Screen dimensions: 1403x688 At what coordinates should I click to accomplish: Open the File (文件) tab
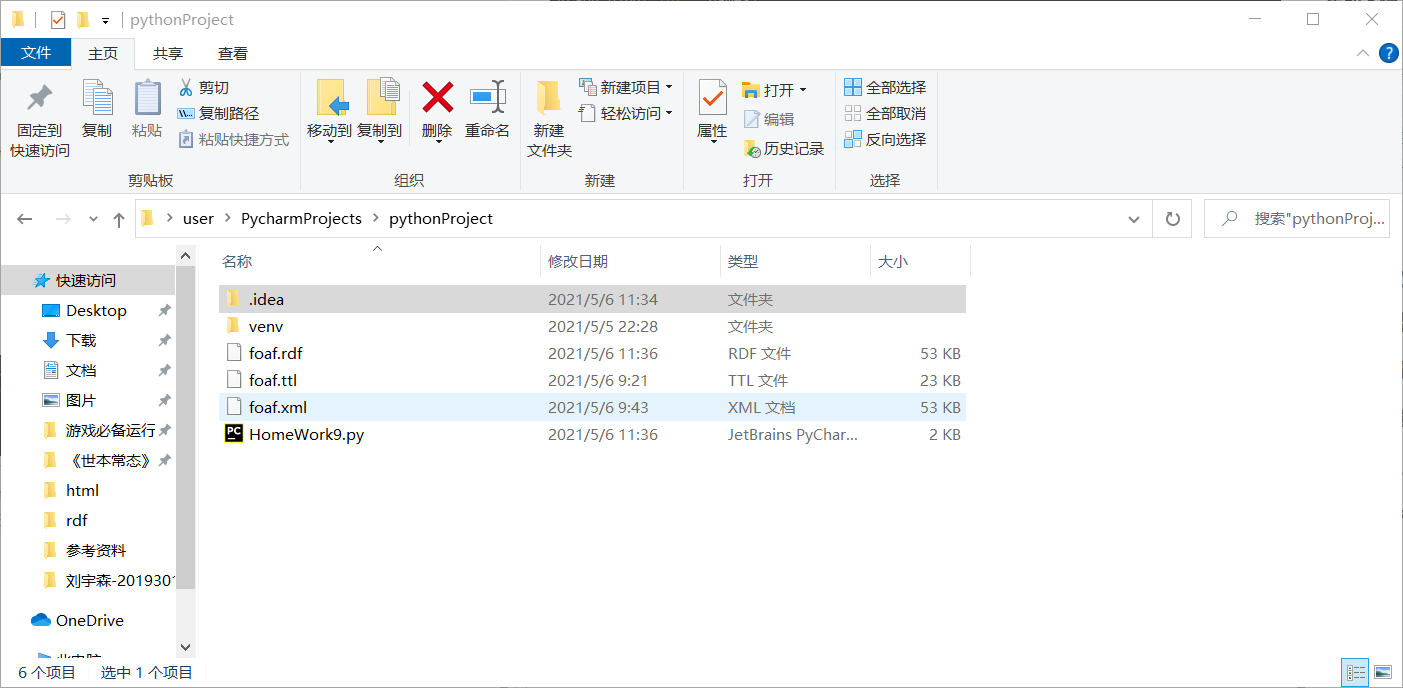[x=36, y=53]
